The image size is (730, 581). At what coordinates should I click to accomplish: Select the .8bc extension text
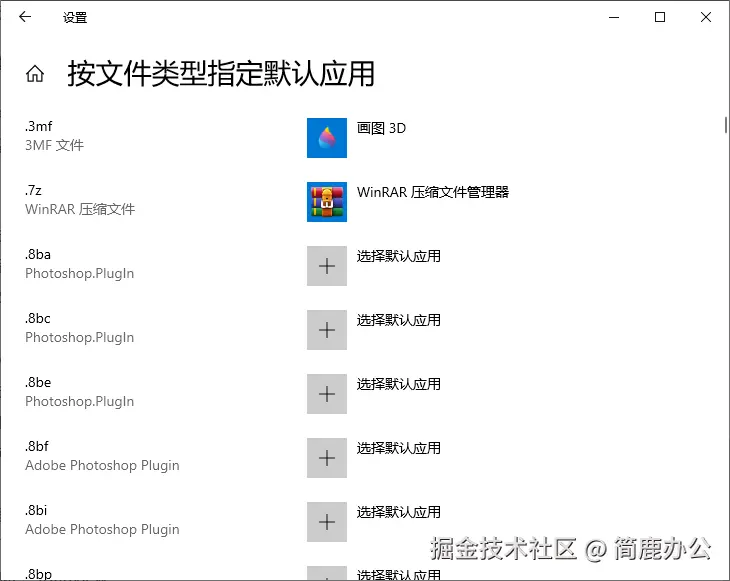(38, 318)
